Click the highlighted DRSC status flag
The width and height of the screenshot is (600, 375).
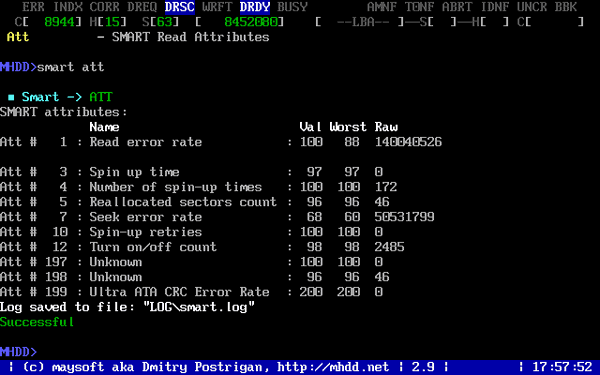click(x=180, y=7)
